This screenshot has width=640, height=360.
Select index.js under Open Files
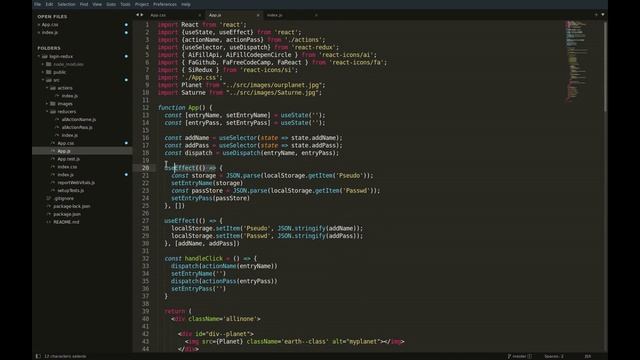pyautogui.click(x=50, y=33)
